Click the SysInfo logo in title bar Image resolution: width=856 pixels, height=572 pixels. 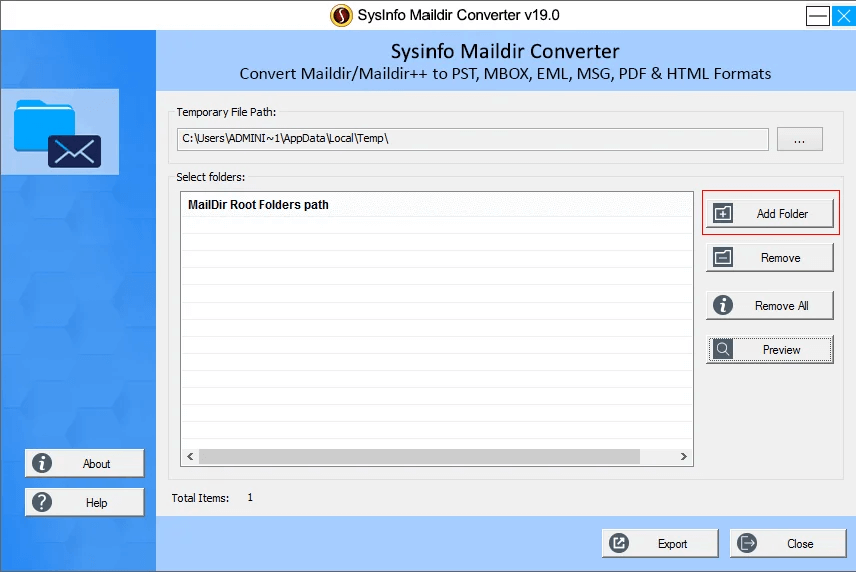341,15
